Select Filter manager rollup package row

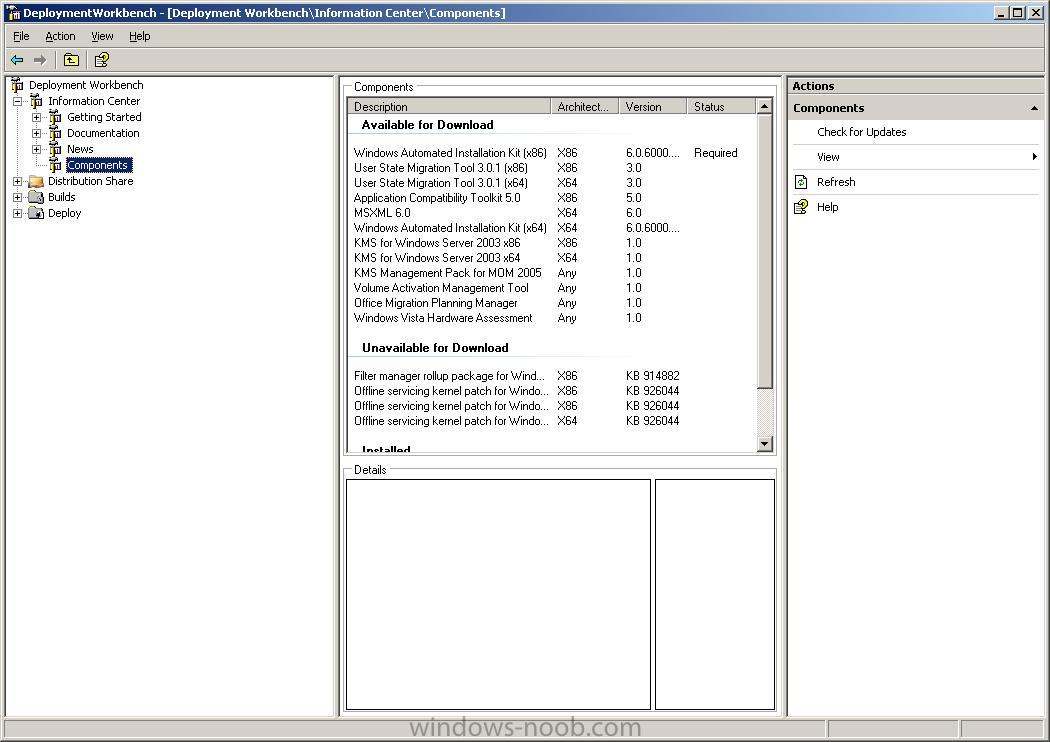pos(552,376)
